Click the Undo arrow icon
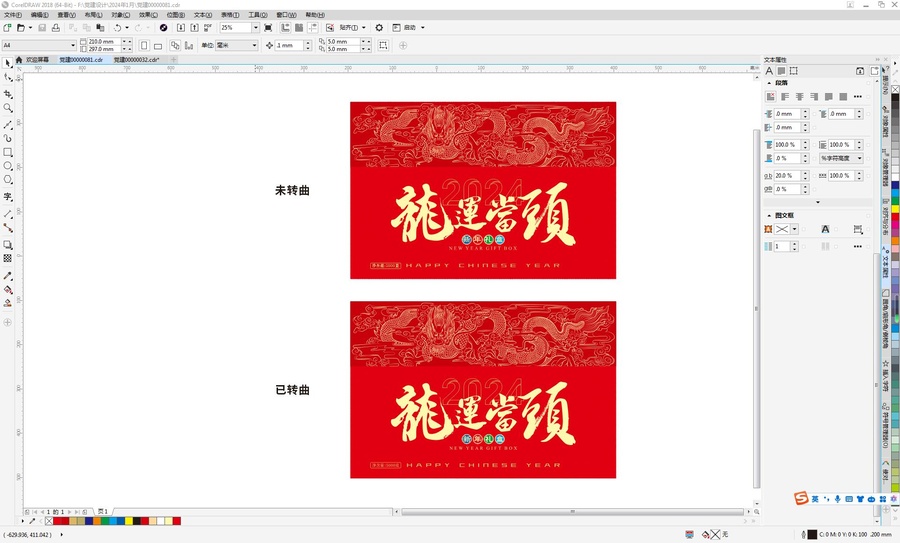Viewport: 900px width, 543px height. (x=117, y=28)
